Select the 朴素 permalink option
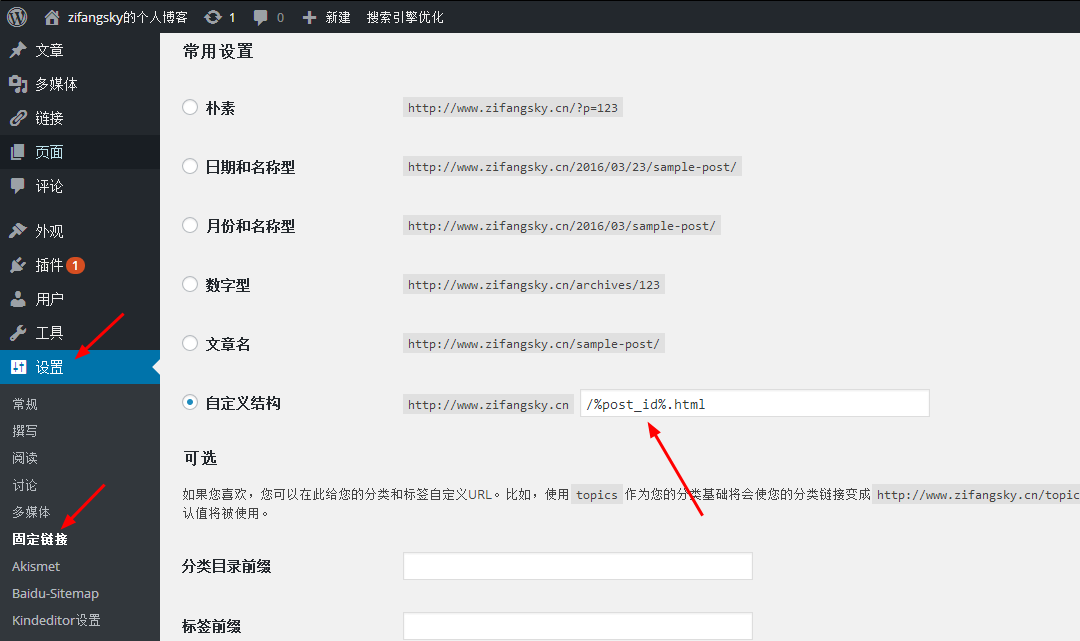Image resolution: width=1080 pixels, height=641 pixels. pyautogui.click(x=189, y=107)
